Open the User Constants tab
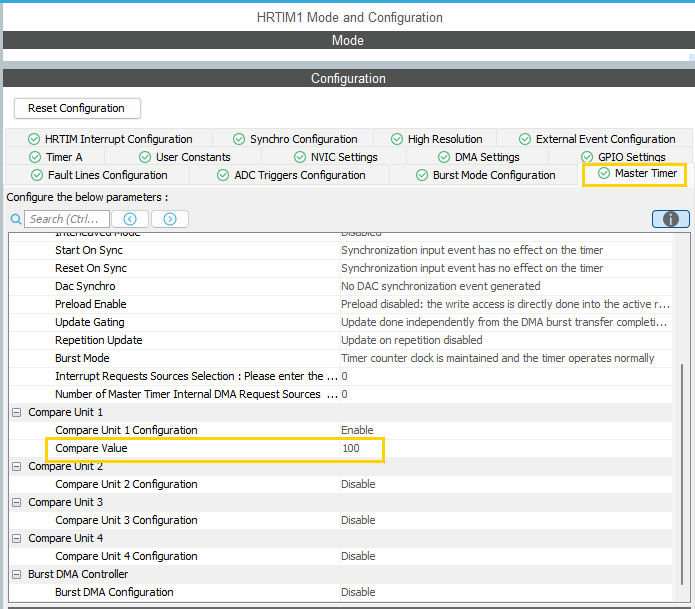This screenshot has width=695, height=609. [184, 157]
